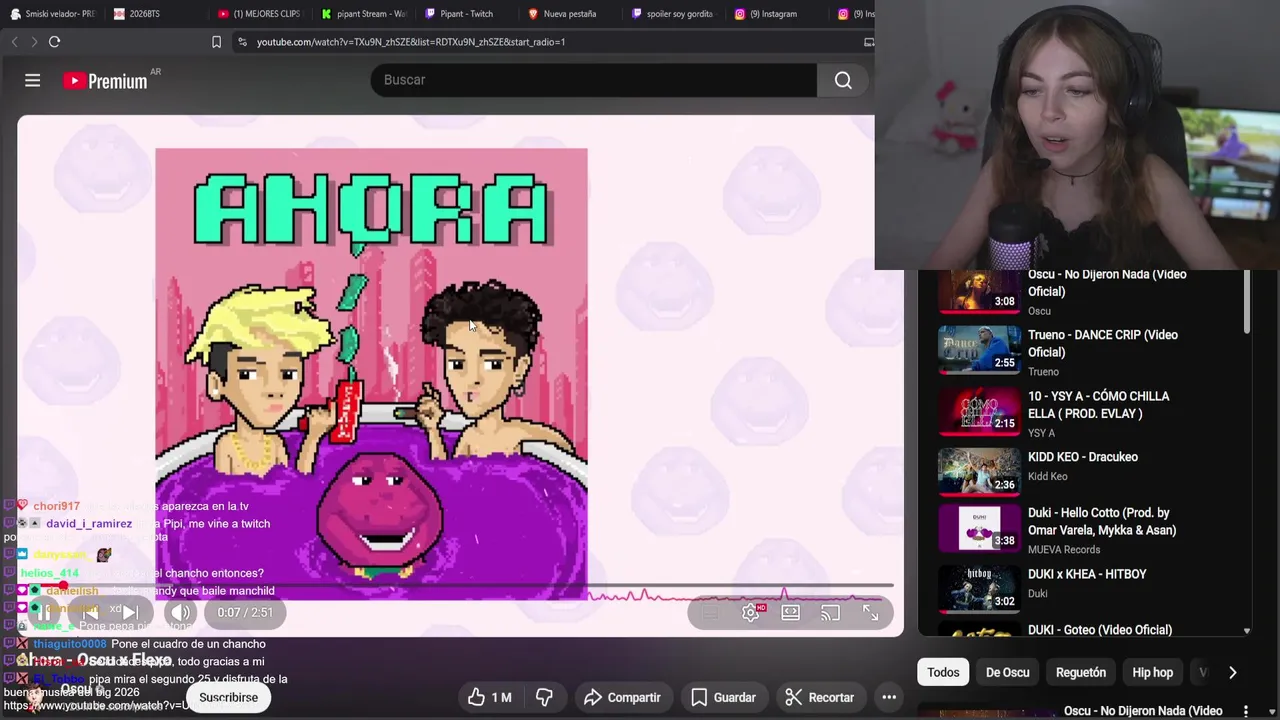Switch to Smiski velador browser tab
The image size is (1280, 720).
[53, 14]
